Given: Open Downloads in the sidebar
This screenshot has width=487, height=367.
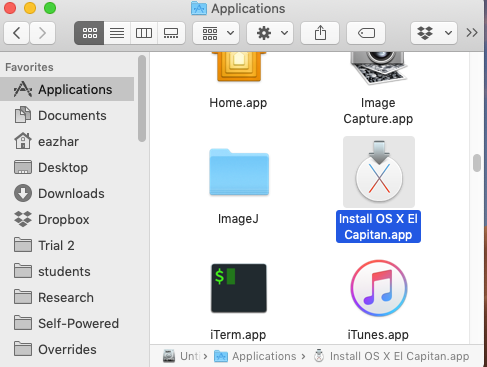Looking at the screenshot, I should pos(67,193).
